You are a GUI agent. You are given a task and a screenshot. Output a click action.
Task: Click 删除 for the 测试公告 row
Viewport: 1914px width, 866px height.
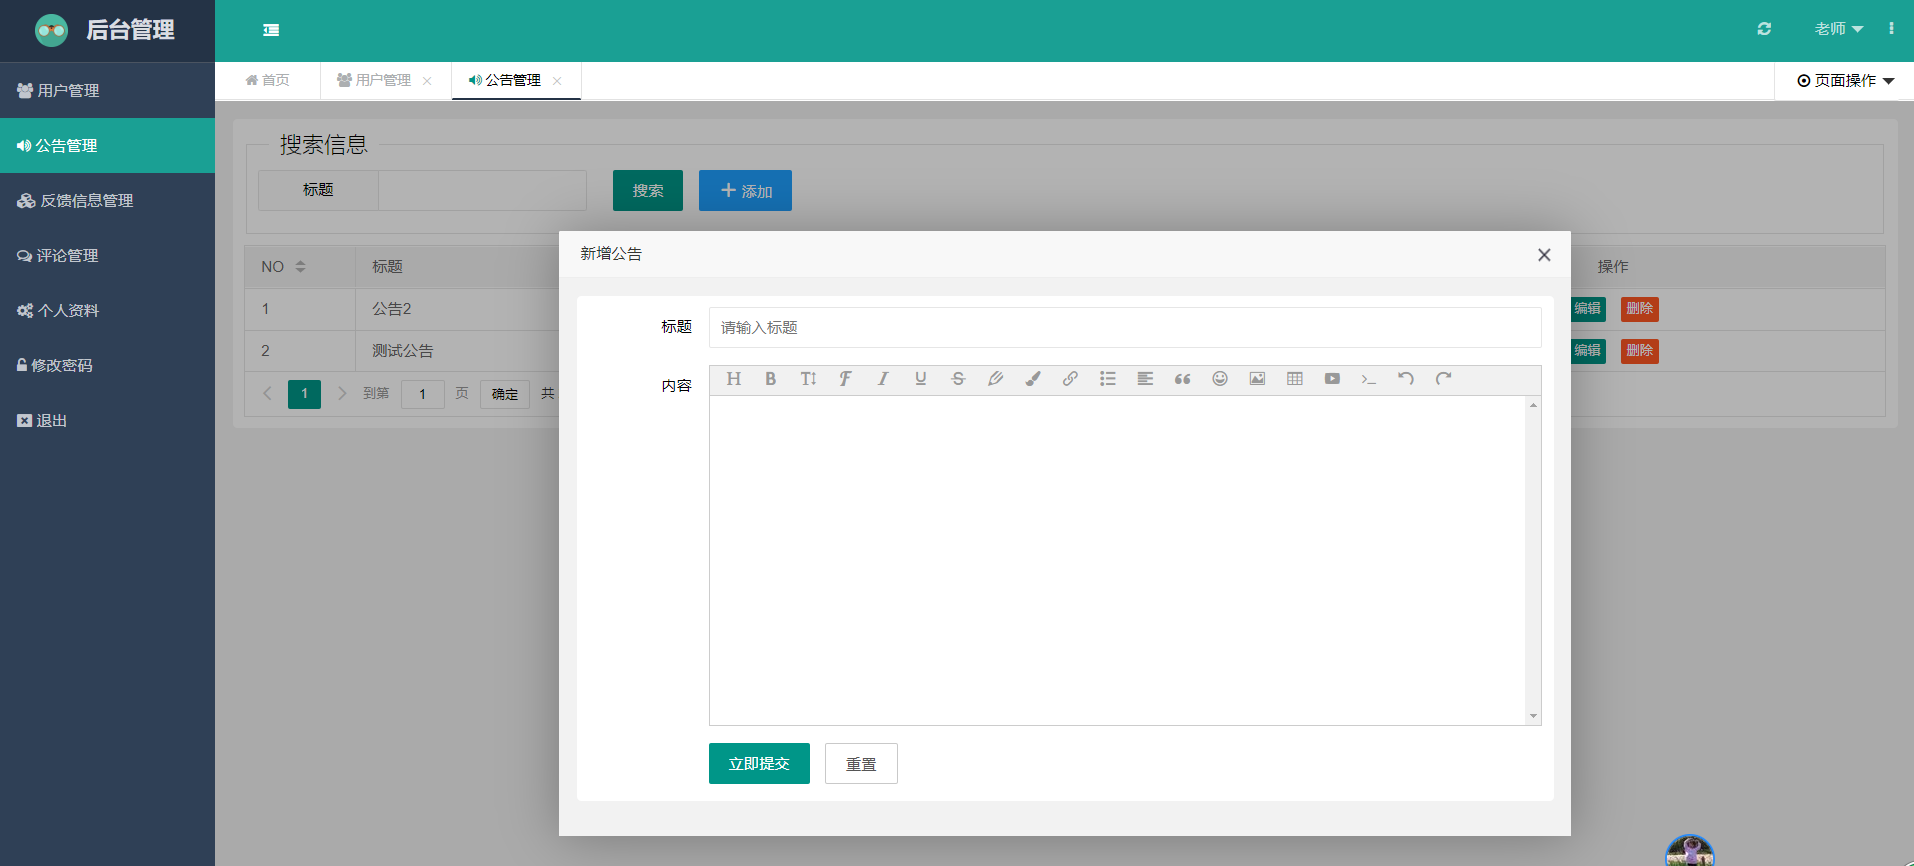coord(1640,351)
